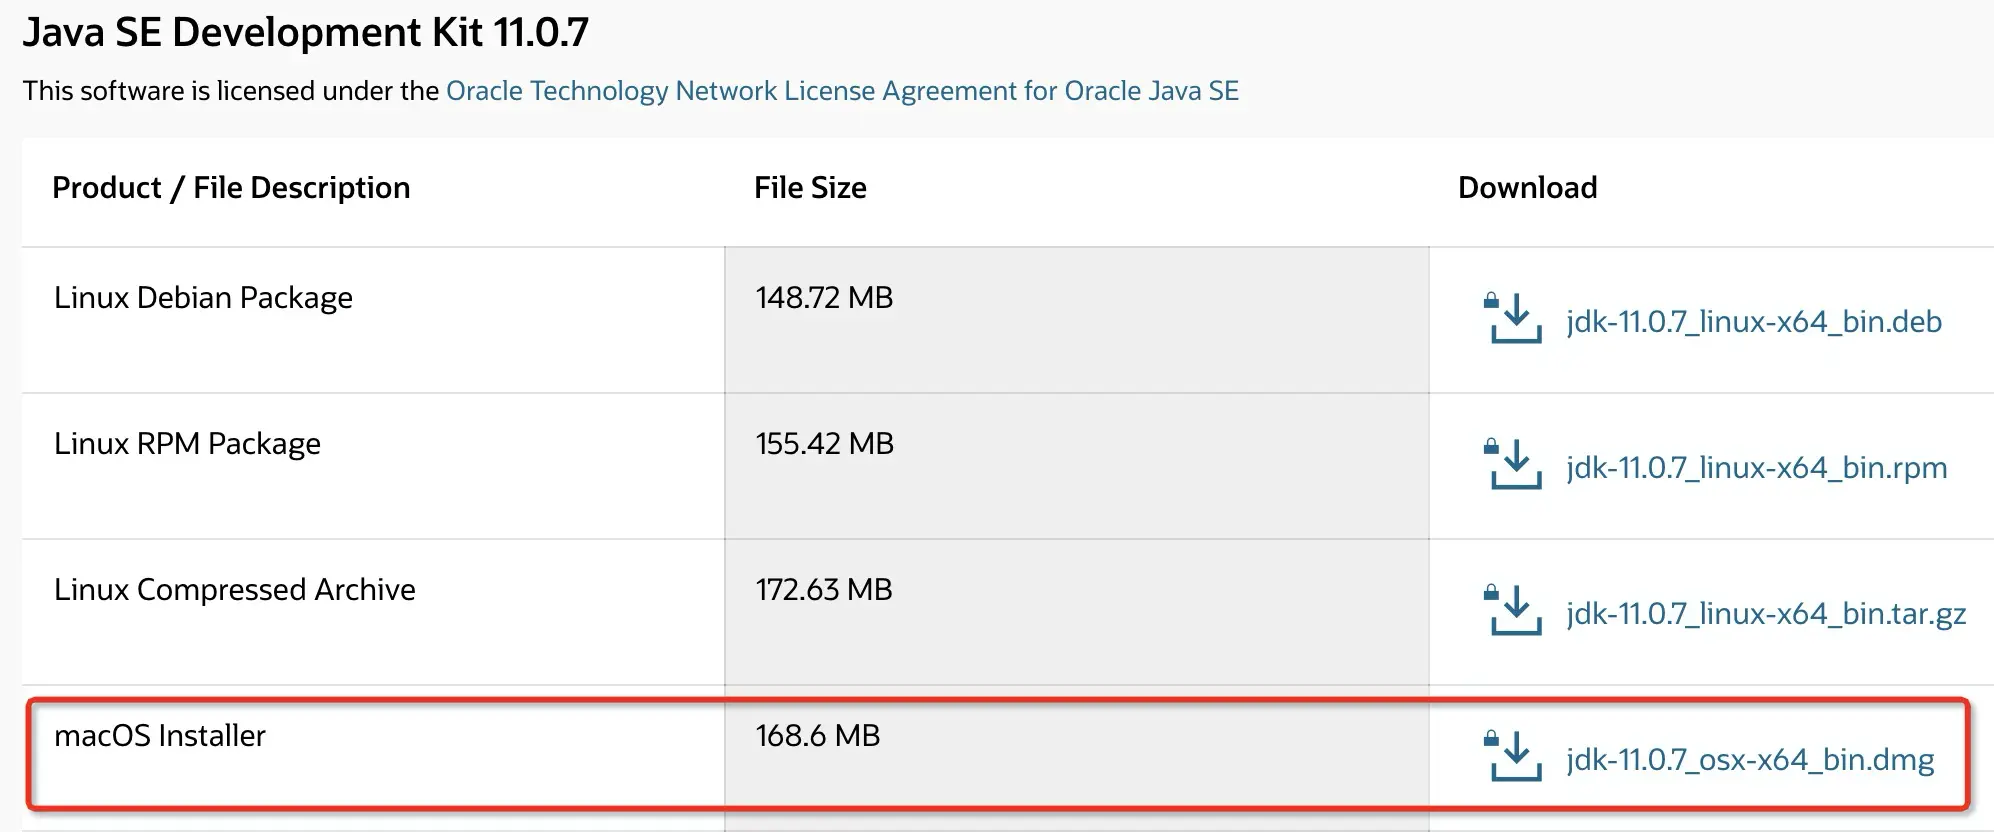
Task: Click the Download column header
Action: (x=1527, y=188)
